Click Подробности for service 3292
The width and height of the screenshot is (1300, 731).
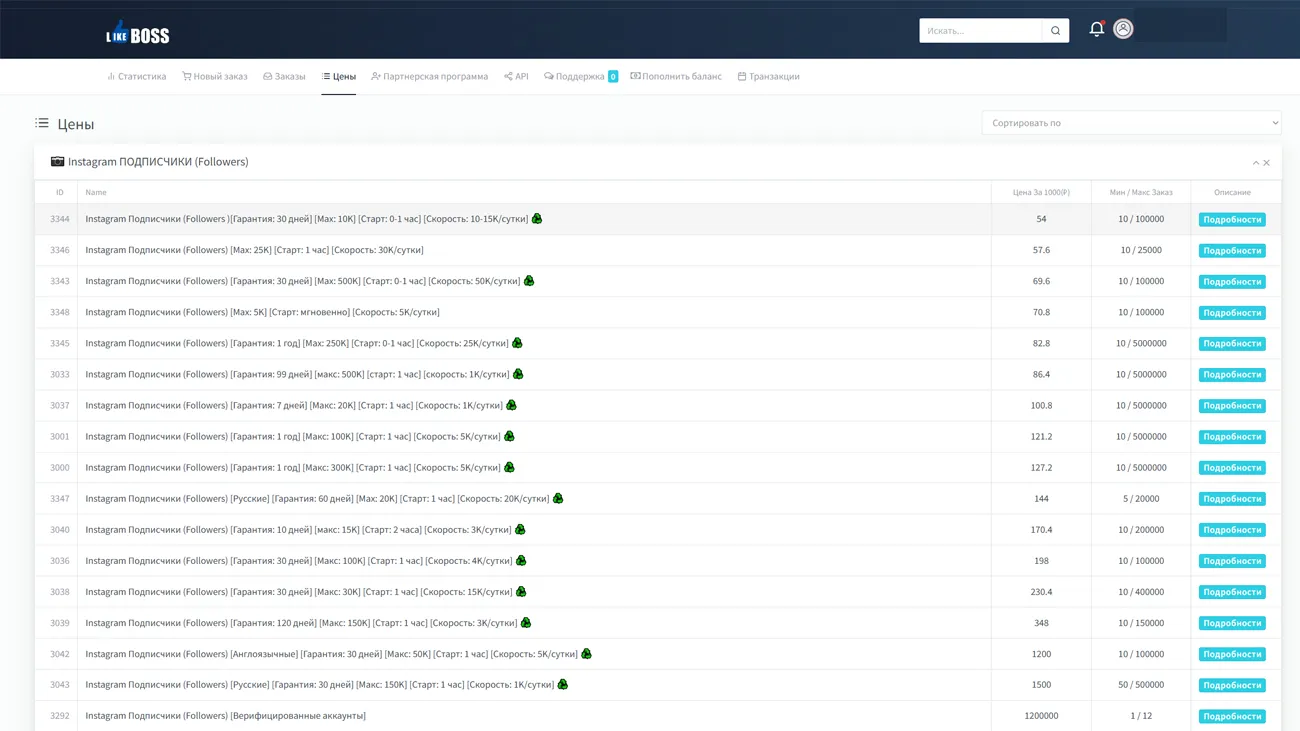(1231, 716)
